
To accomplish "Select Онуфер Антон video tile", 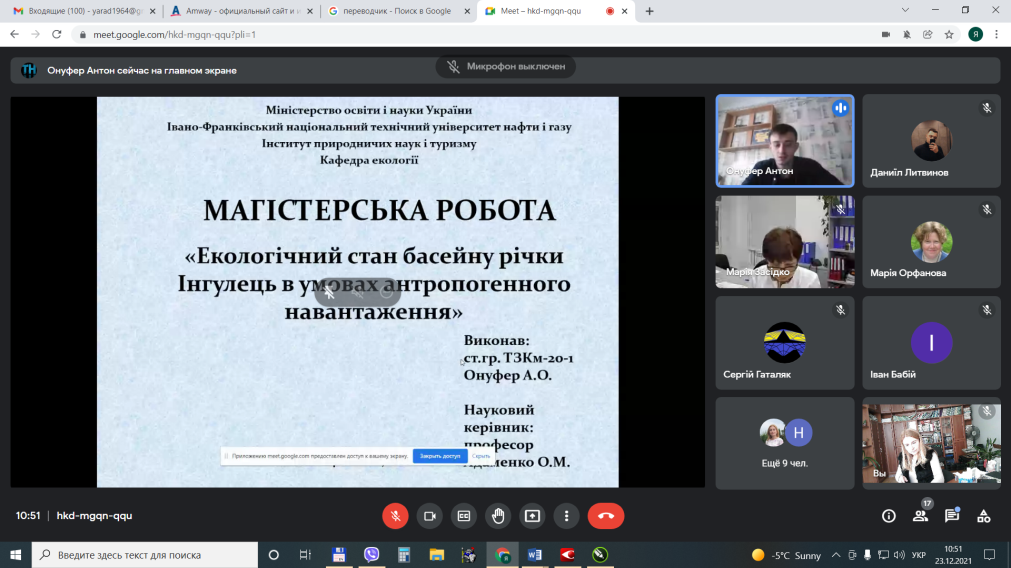I will tap(785, 141).
